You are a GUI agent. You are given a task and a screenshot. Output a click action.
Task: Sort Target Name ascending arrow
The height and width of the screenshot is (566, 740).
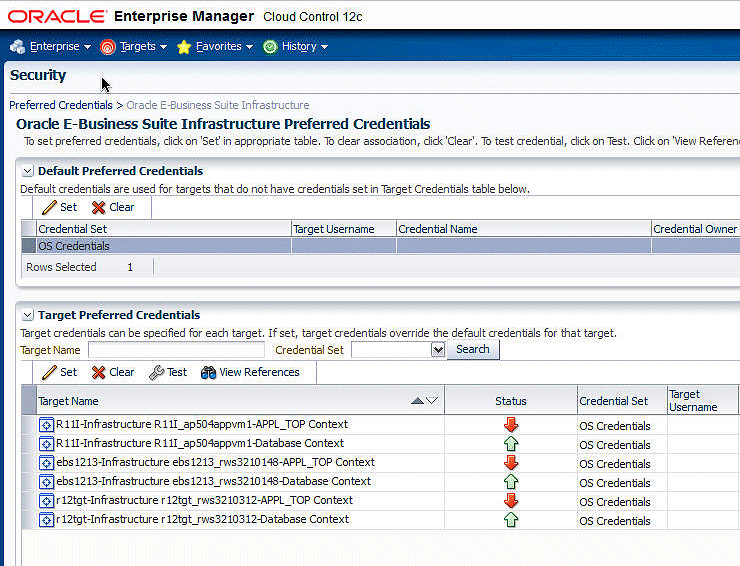417,401
